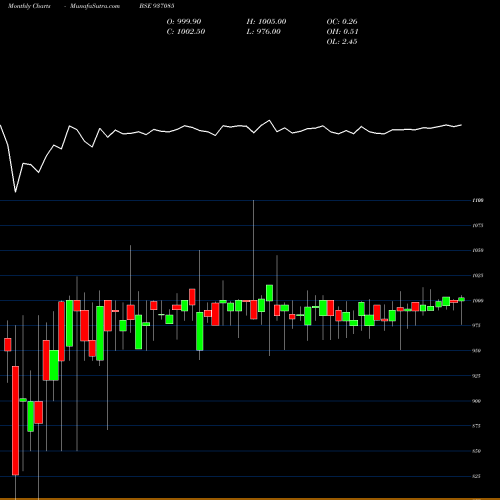The image size is (500, 500).
Task: Click the 875 price axis label
Action: point(477,426)
